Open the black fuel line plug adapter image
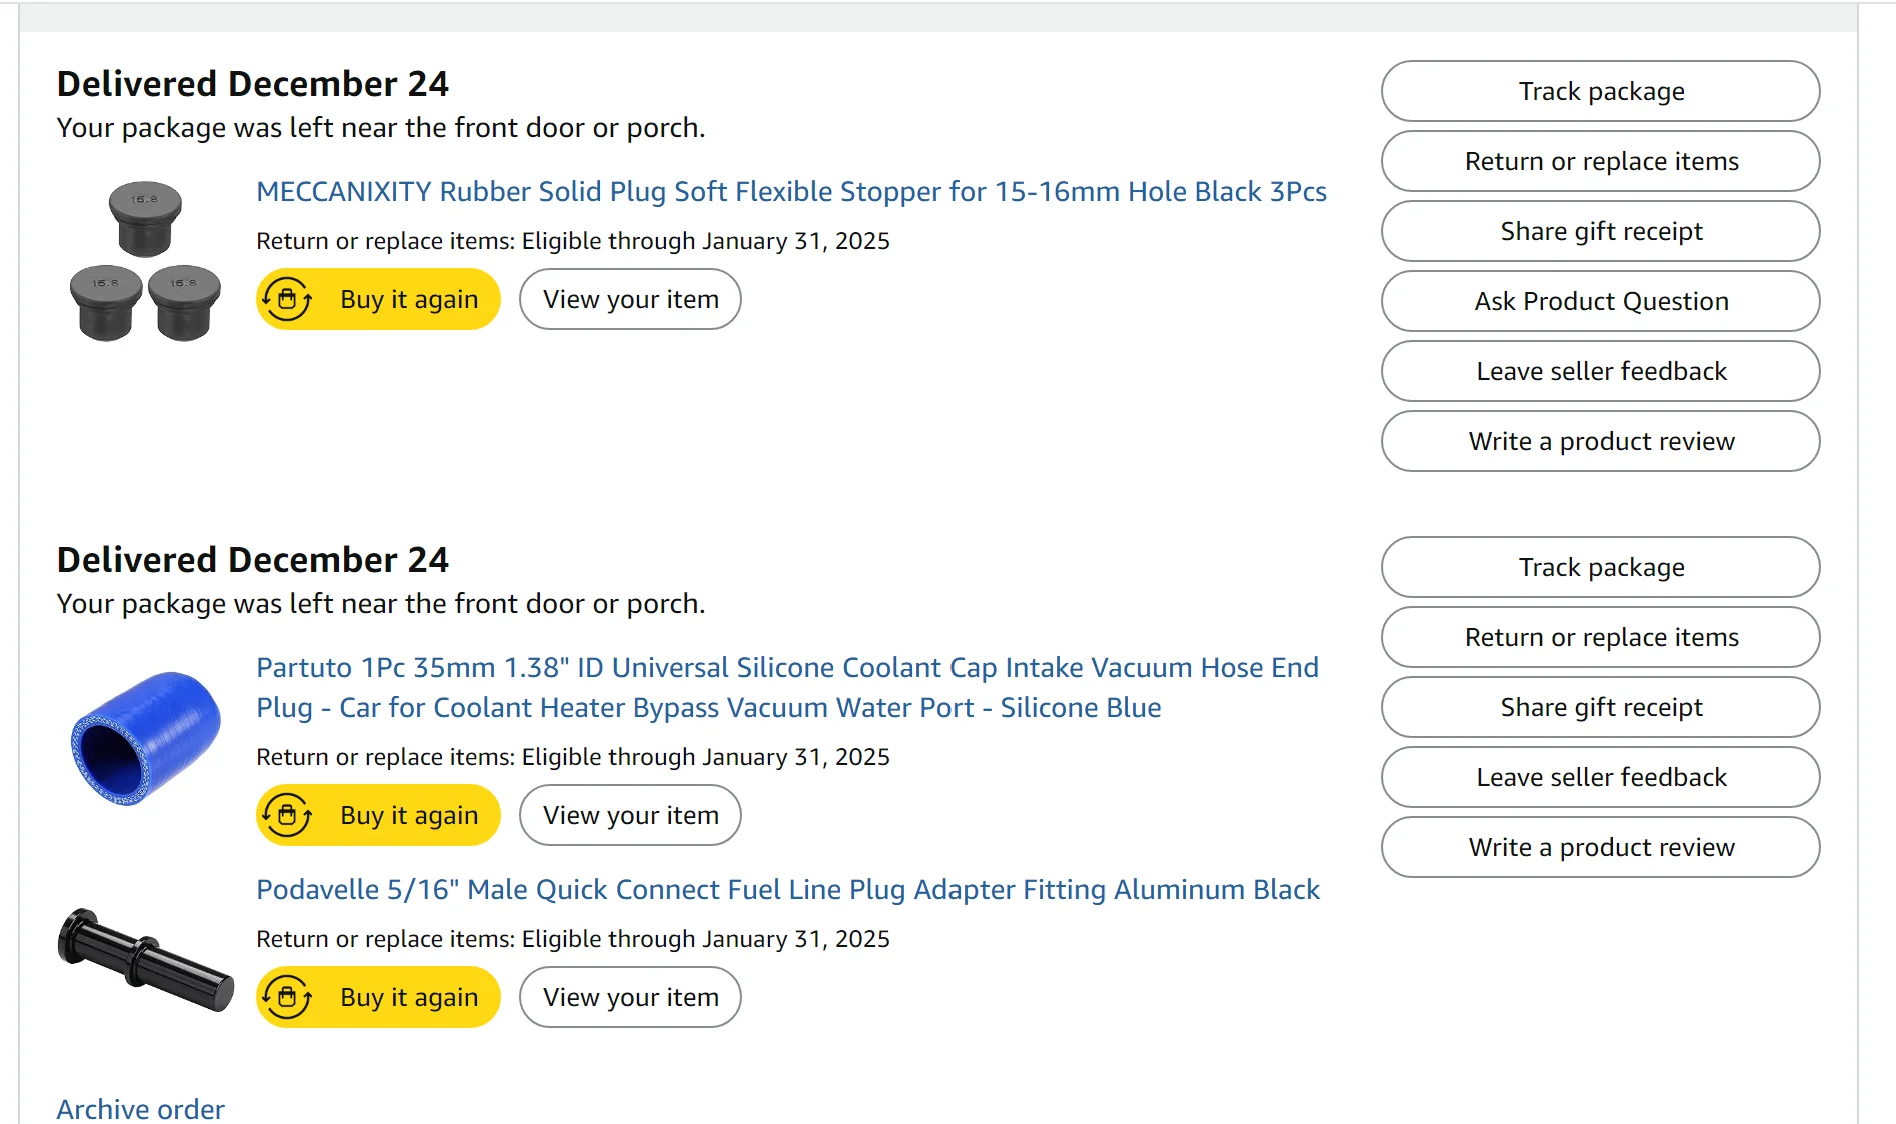 (146, 959)
